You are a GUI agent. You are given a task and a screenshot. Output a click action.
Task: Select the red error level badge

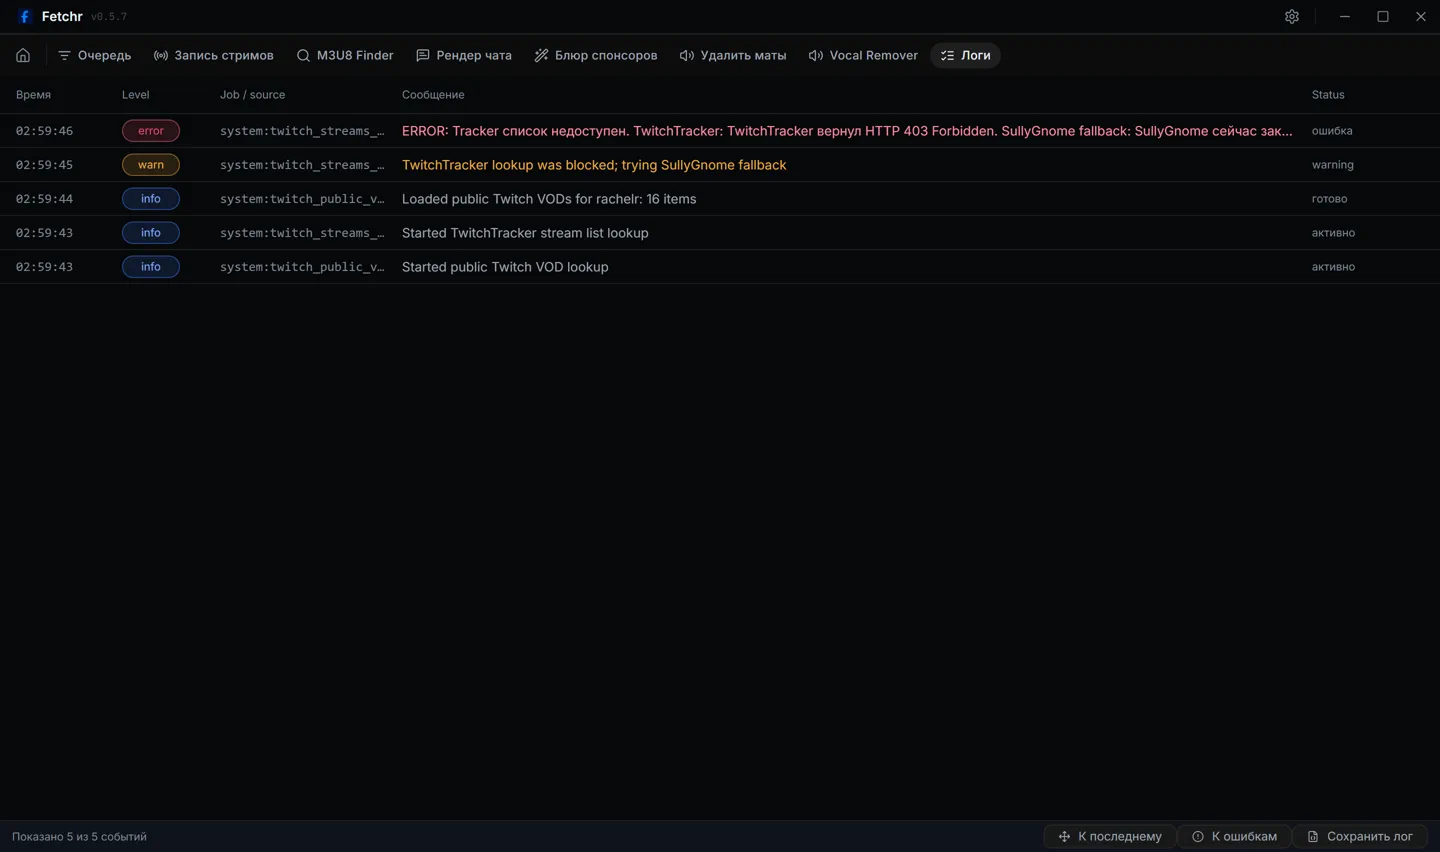[151, 131]
